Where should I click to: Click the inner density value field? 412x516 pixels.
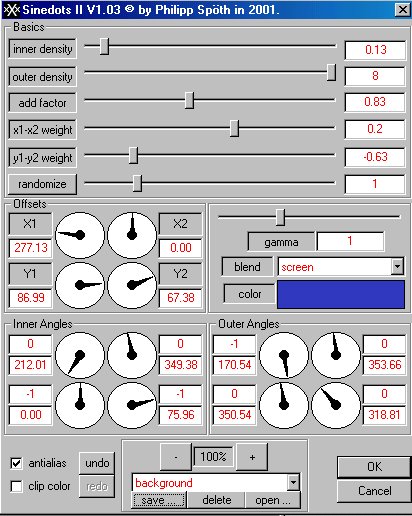[375, 50]
